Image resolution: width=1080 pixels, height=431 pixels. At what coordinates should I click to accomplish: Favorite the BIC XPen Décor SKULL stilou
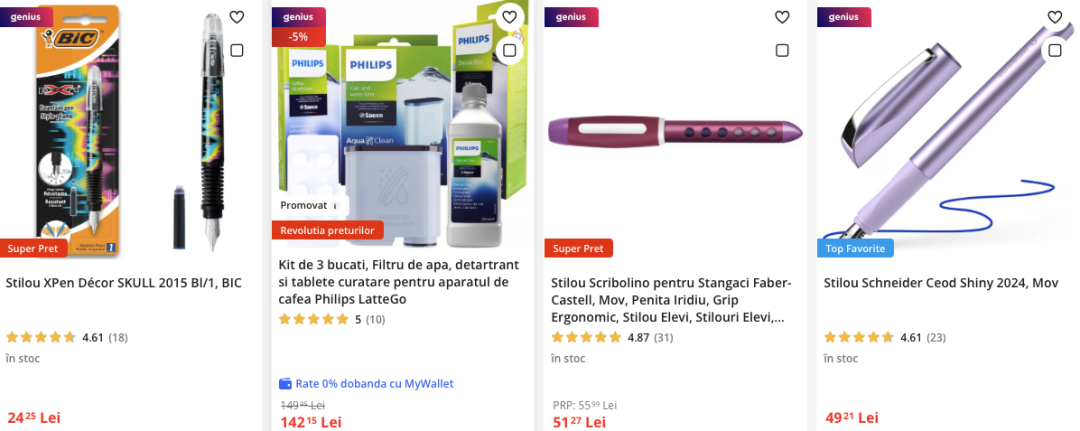point(237,17)
